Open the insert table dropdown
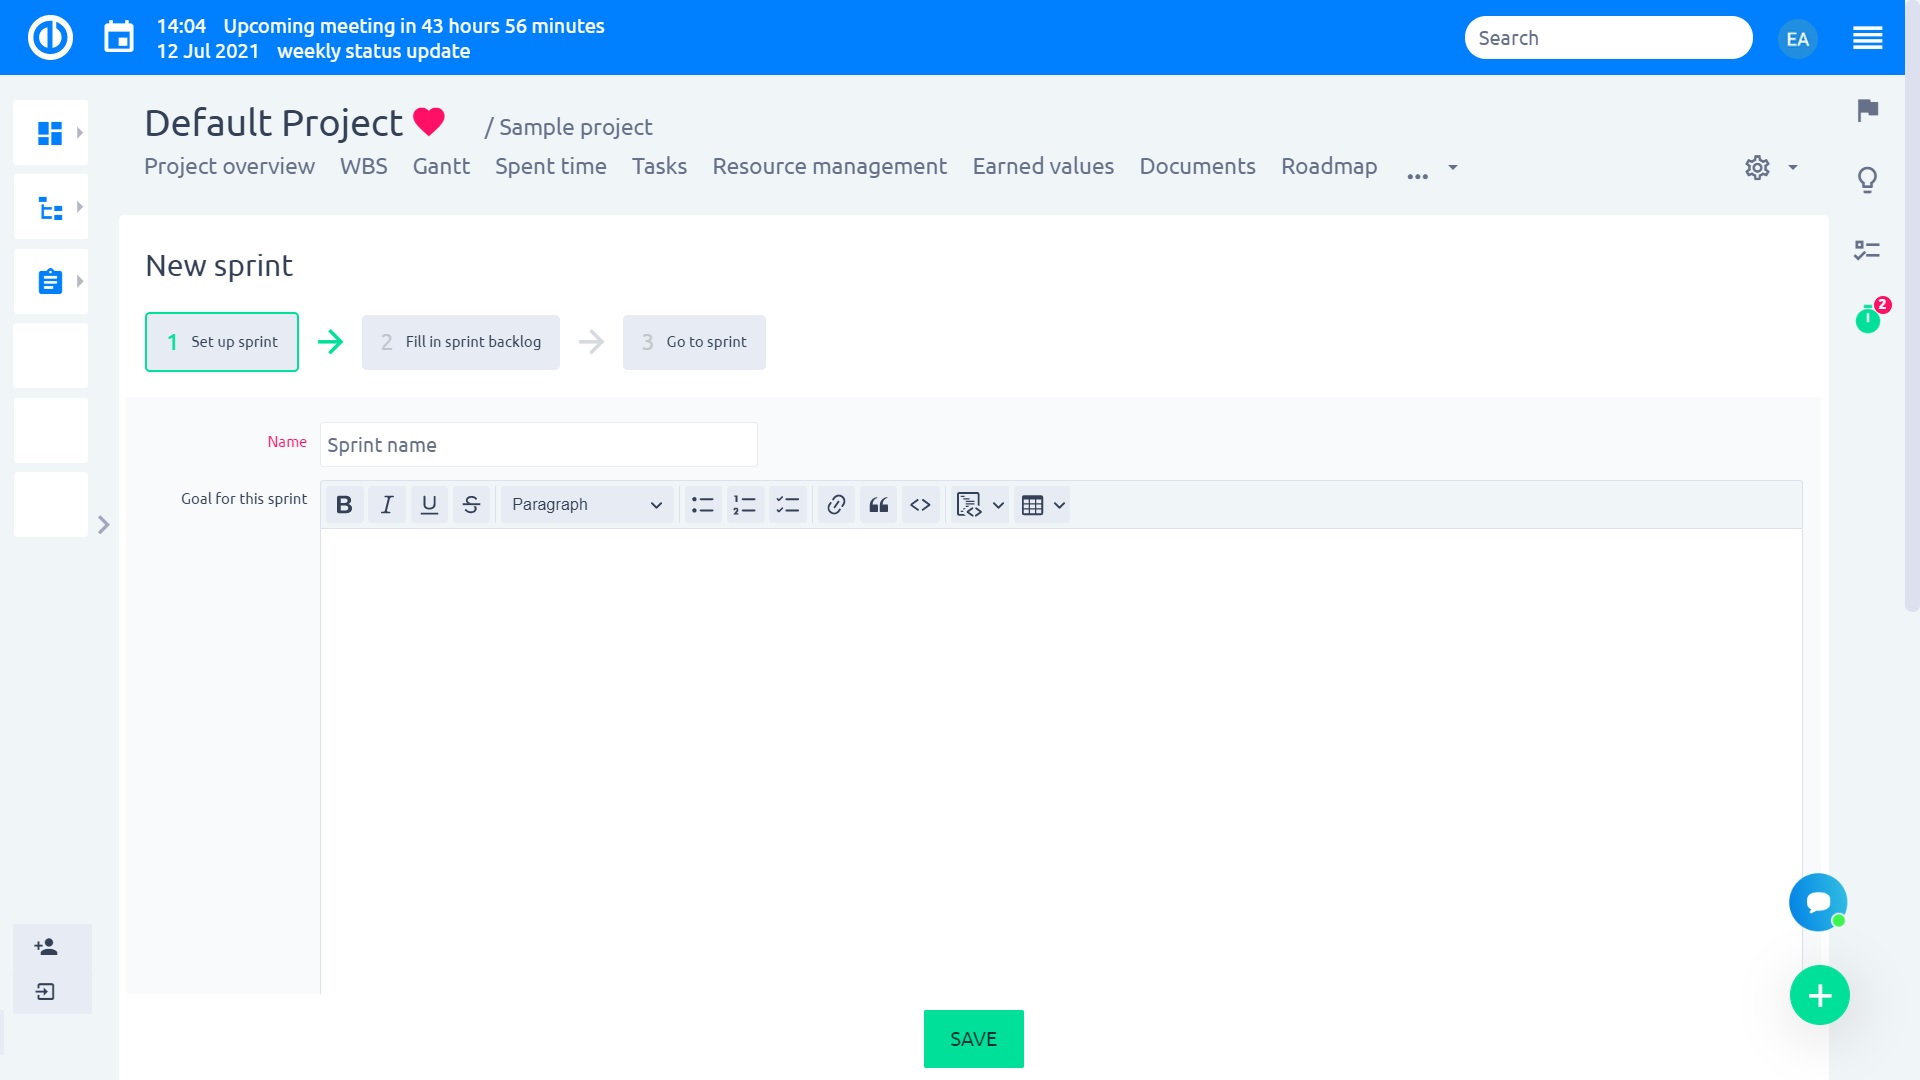Viewport: 1920px width, 1080px height. coord(1042,505)
